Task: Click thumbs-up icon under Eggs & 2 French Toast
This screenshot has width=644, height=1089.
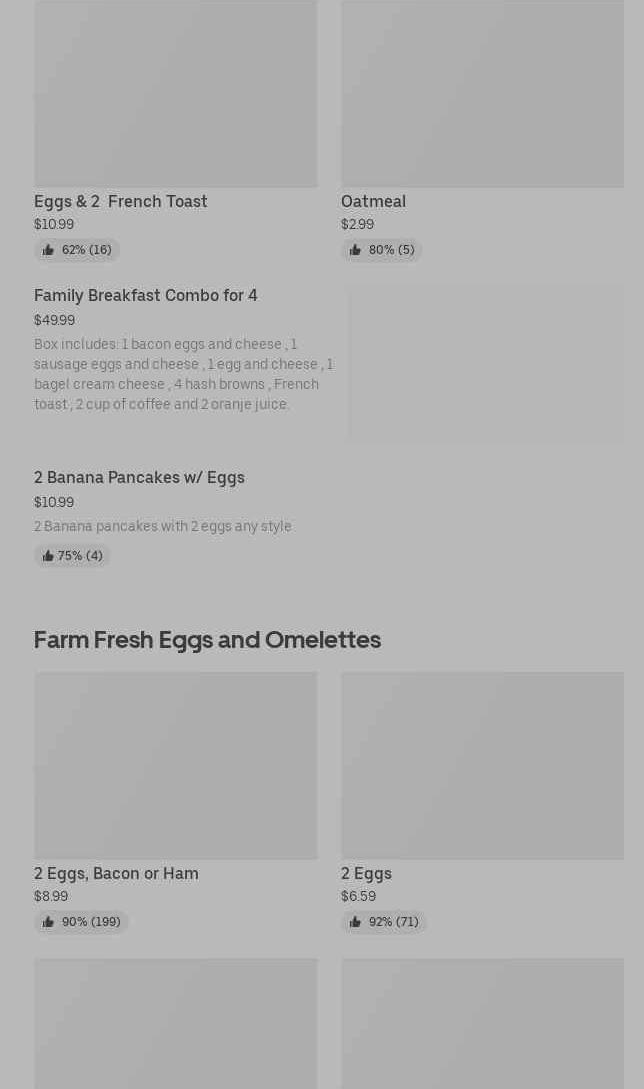Action: (x=48, y=250)
